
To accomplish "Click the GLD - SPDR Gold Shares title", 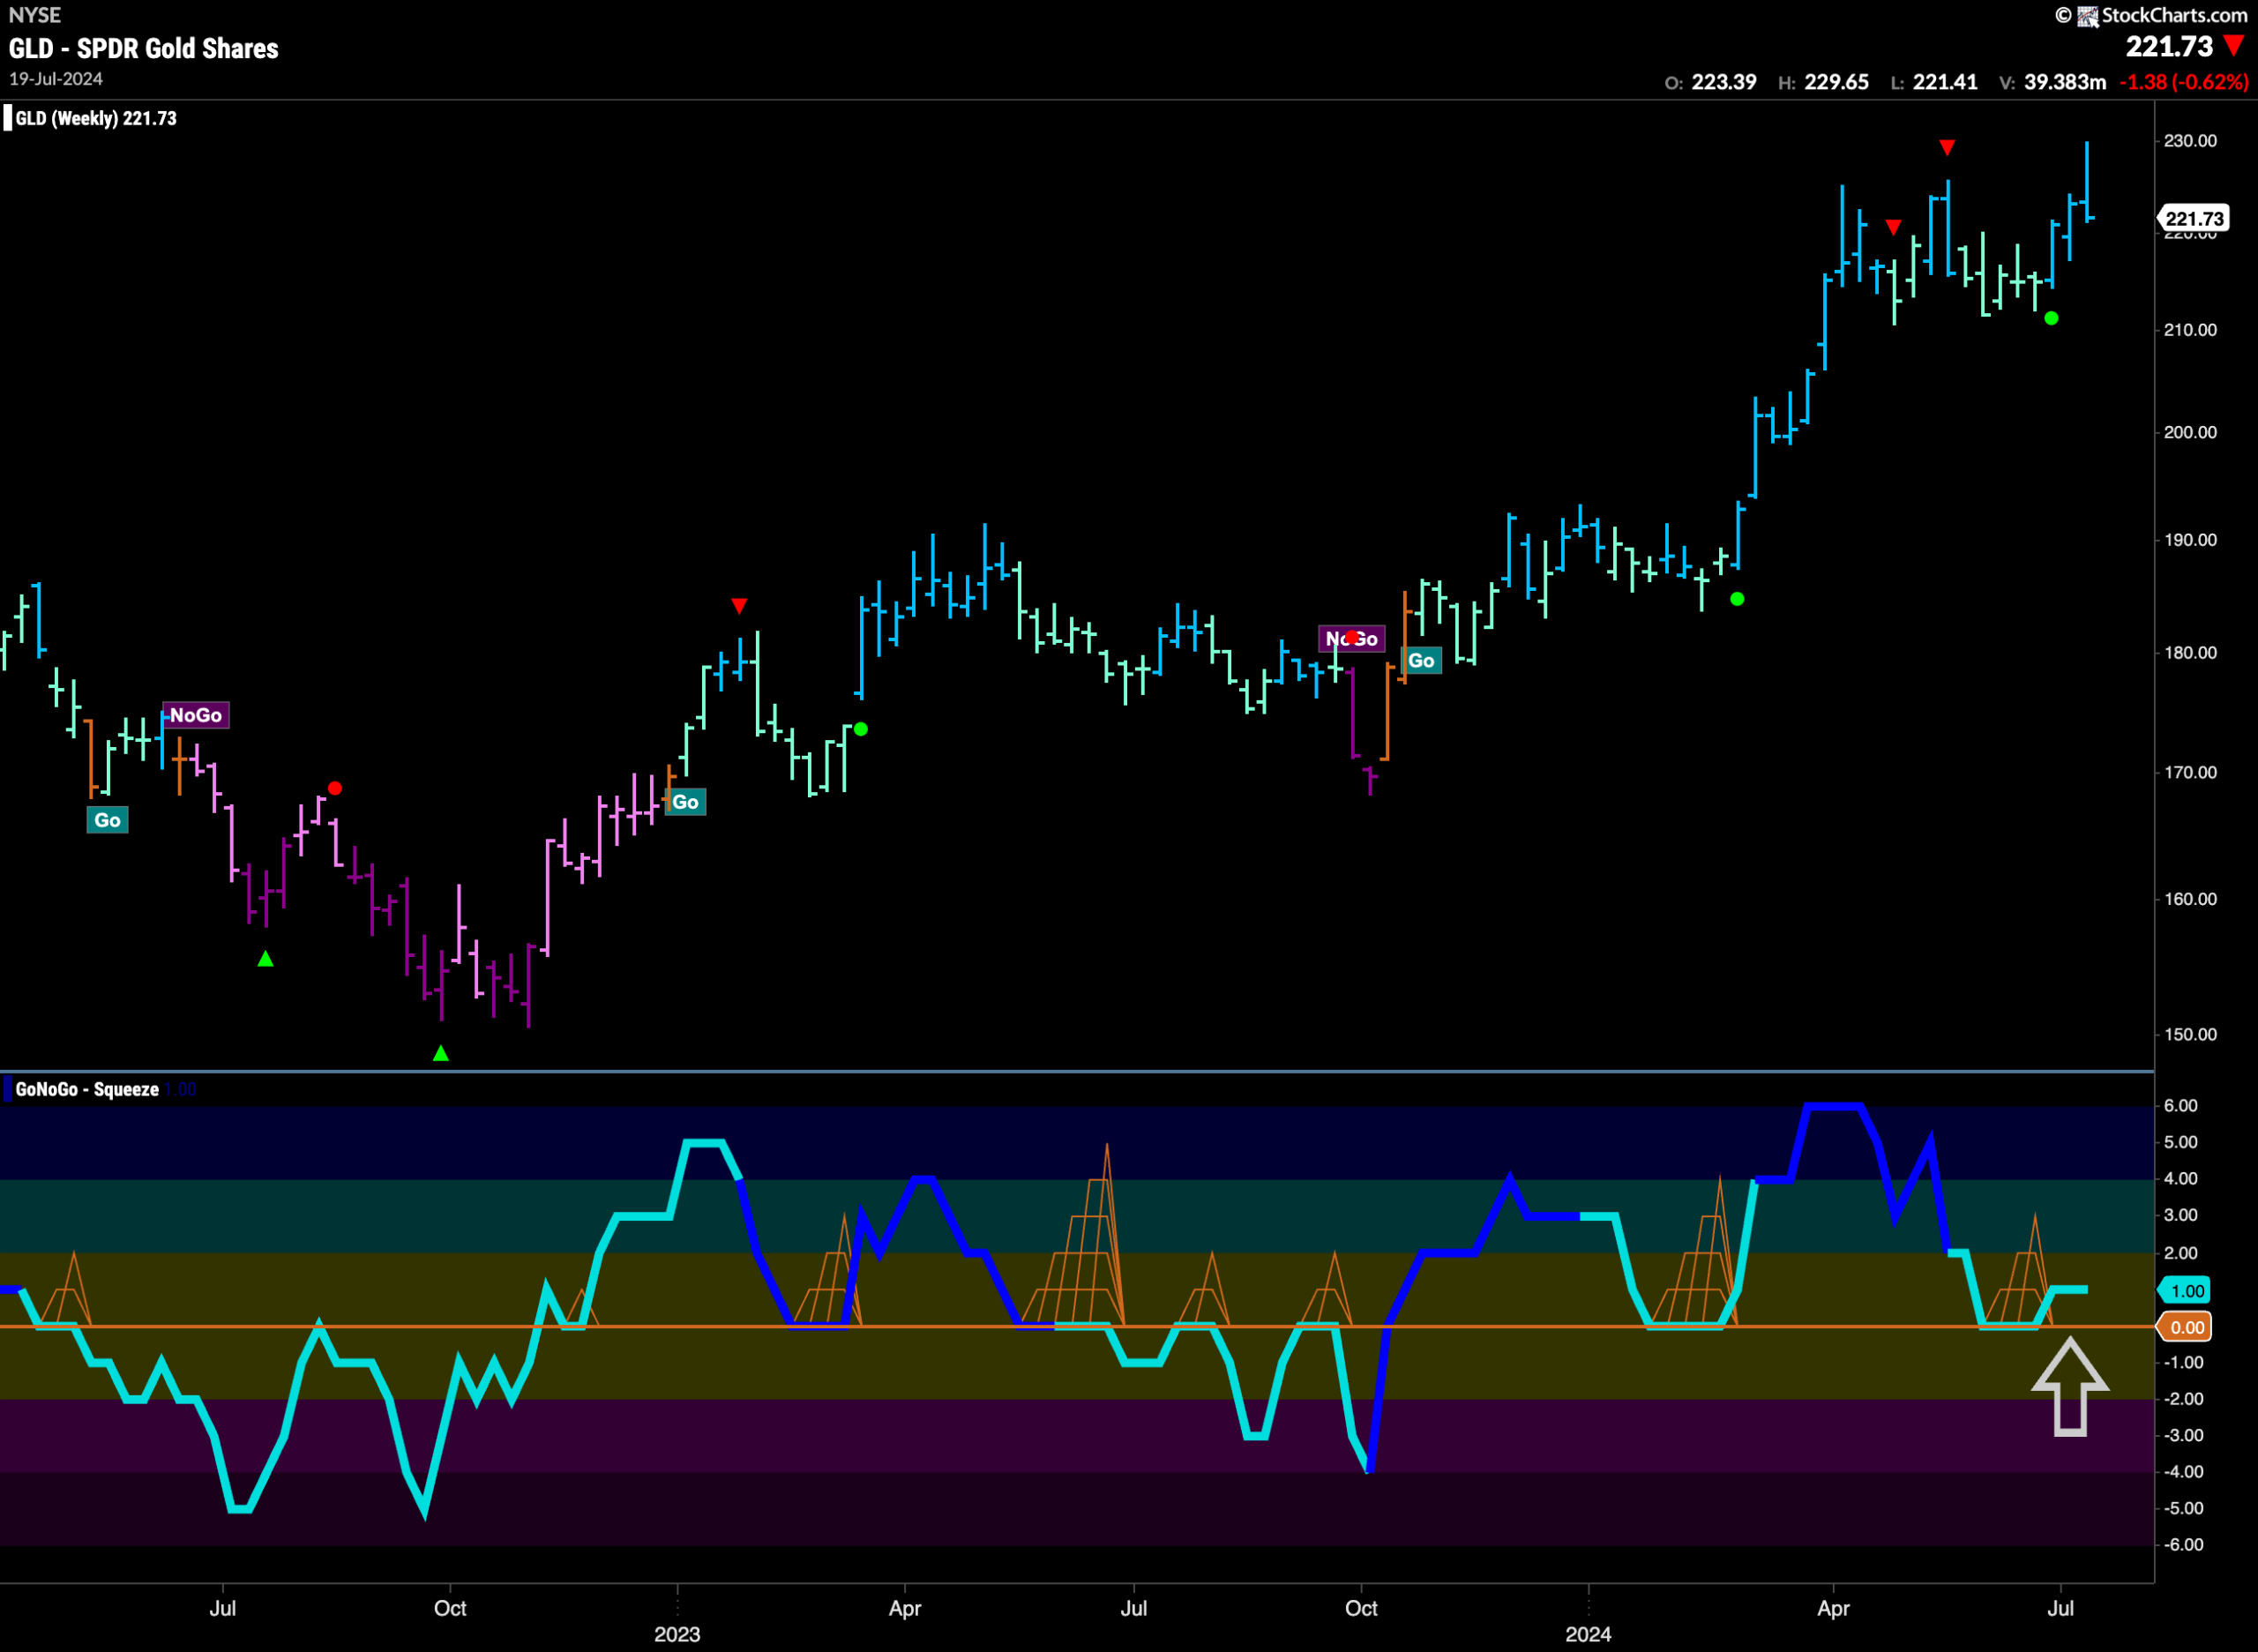I will (x=144, y=48).
